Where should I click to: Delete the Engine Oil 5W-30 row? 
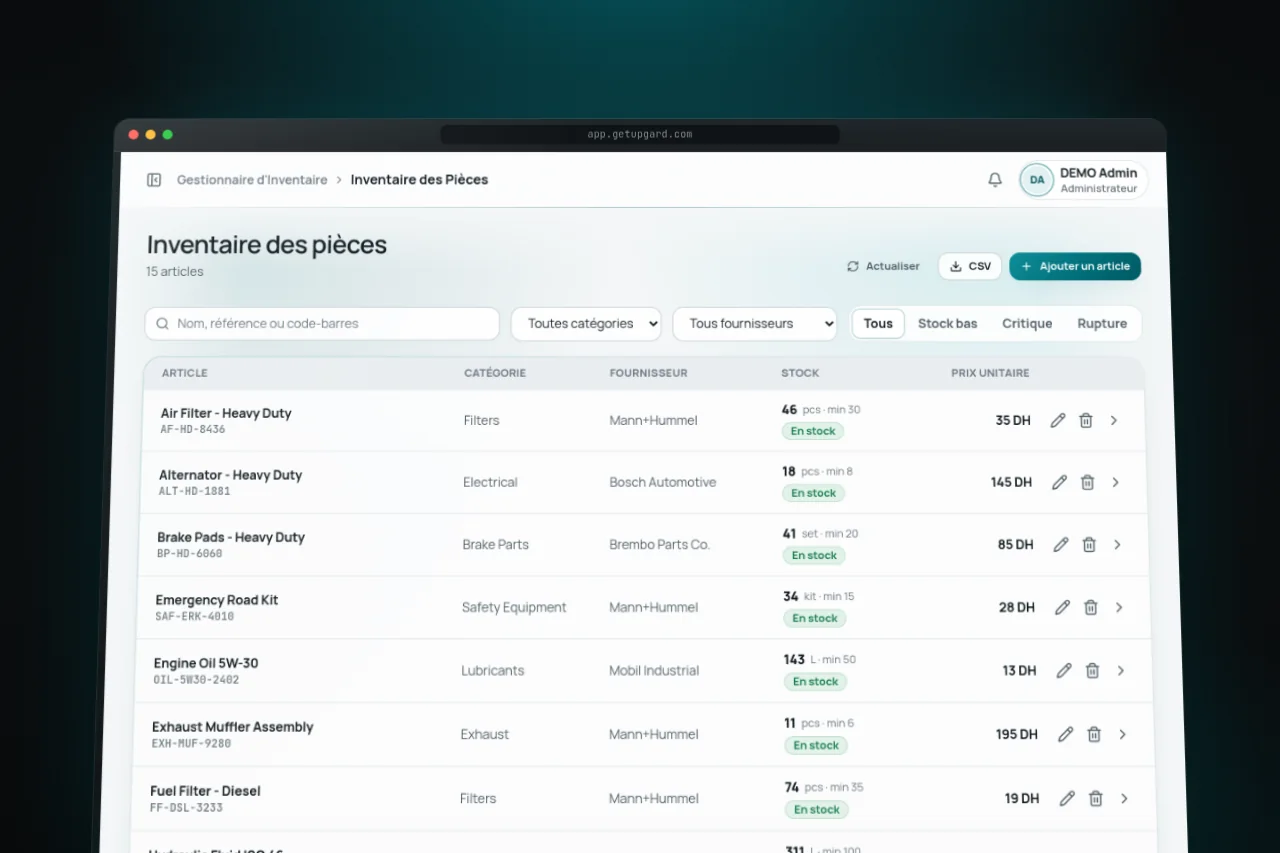pos(1093,671)
